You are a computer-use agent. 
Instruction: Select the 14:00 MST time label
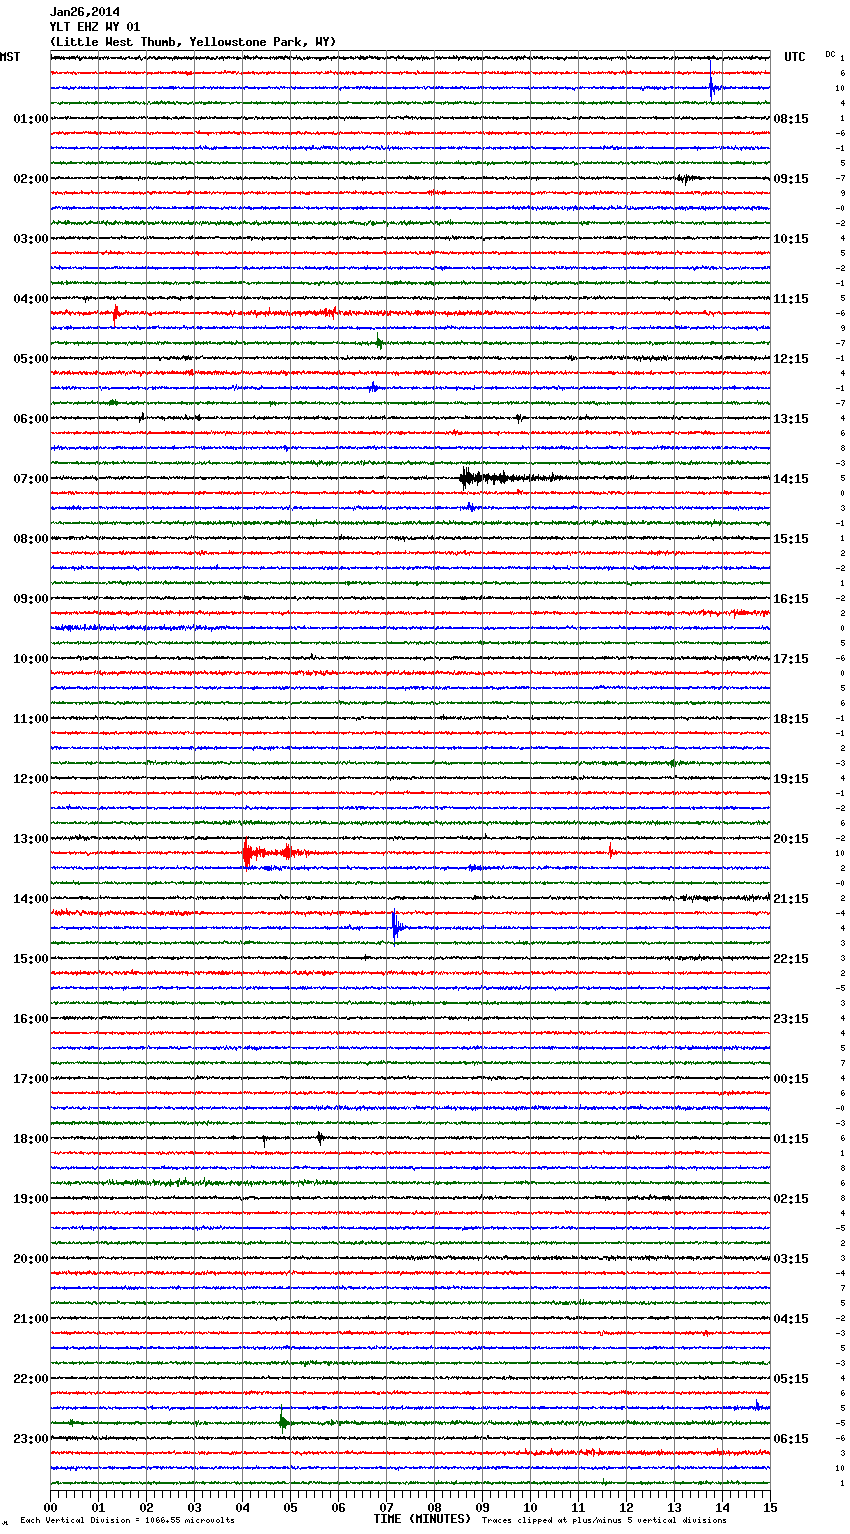[30, 899]
